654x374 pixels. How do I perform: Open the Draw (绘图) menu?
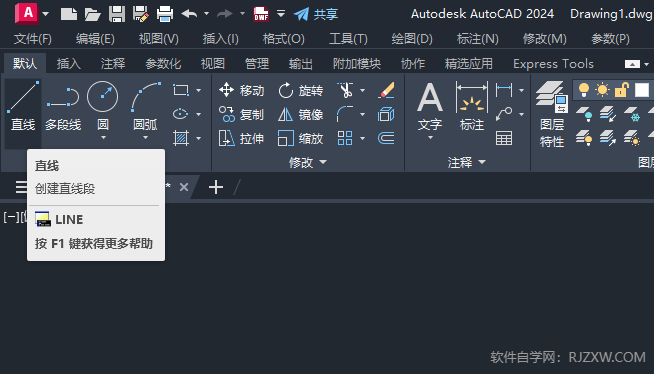(x=412, y=39)
